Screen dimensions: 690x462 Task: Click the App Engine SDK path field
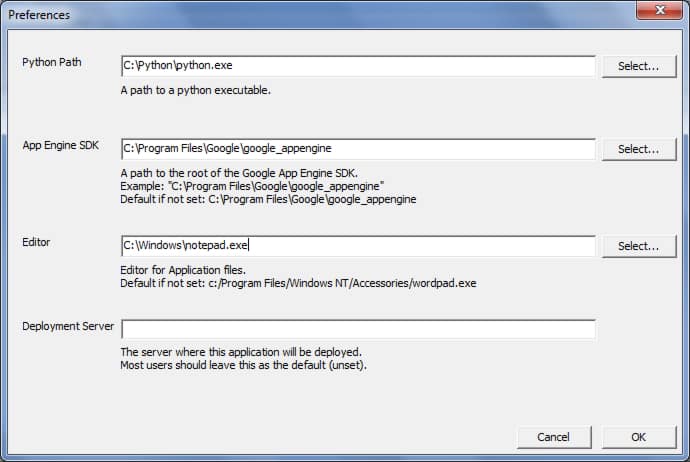tap(358, 149)
